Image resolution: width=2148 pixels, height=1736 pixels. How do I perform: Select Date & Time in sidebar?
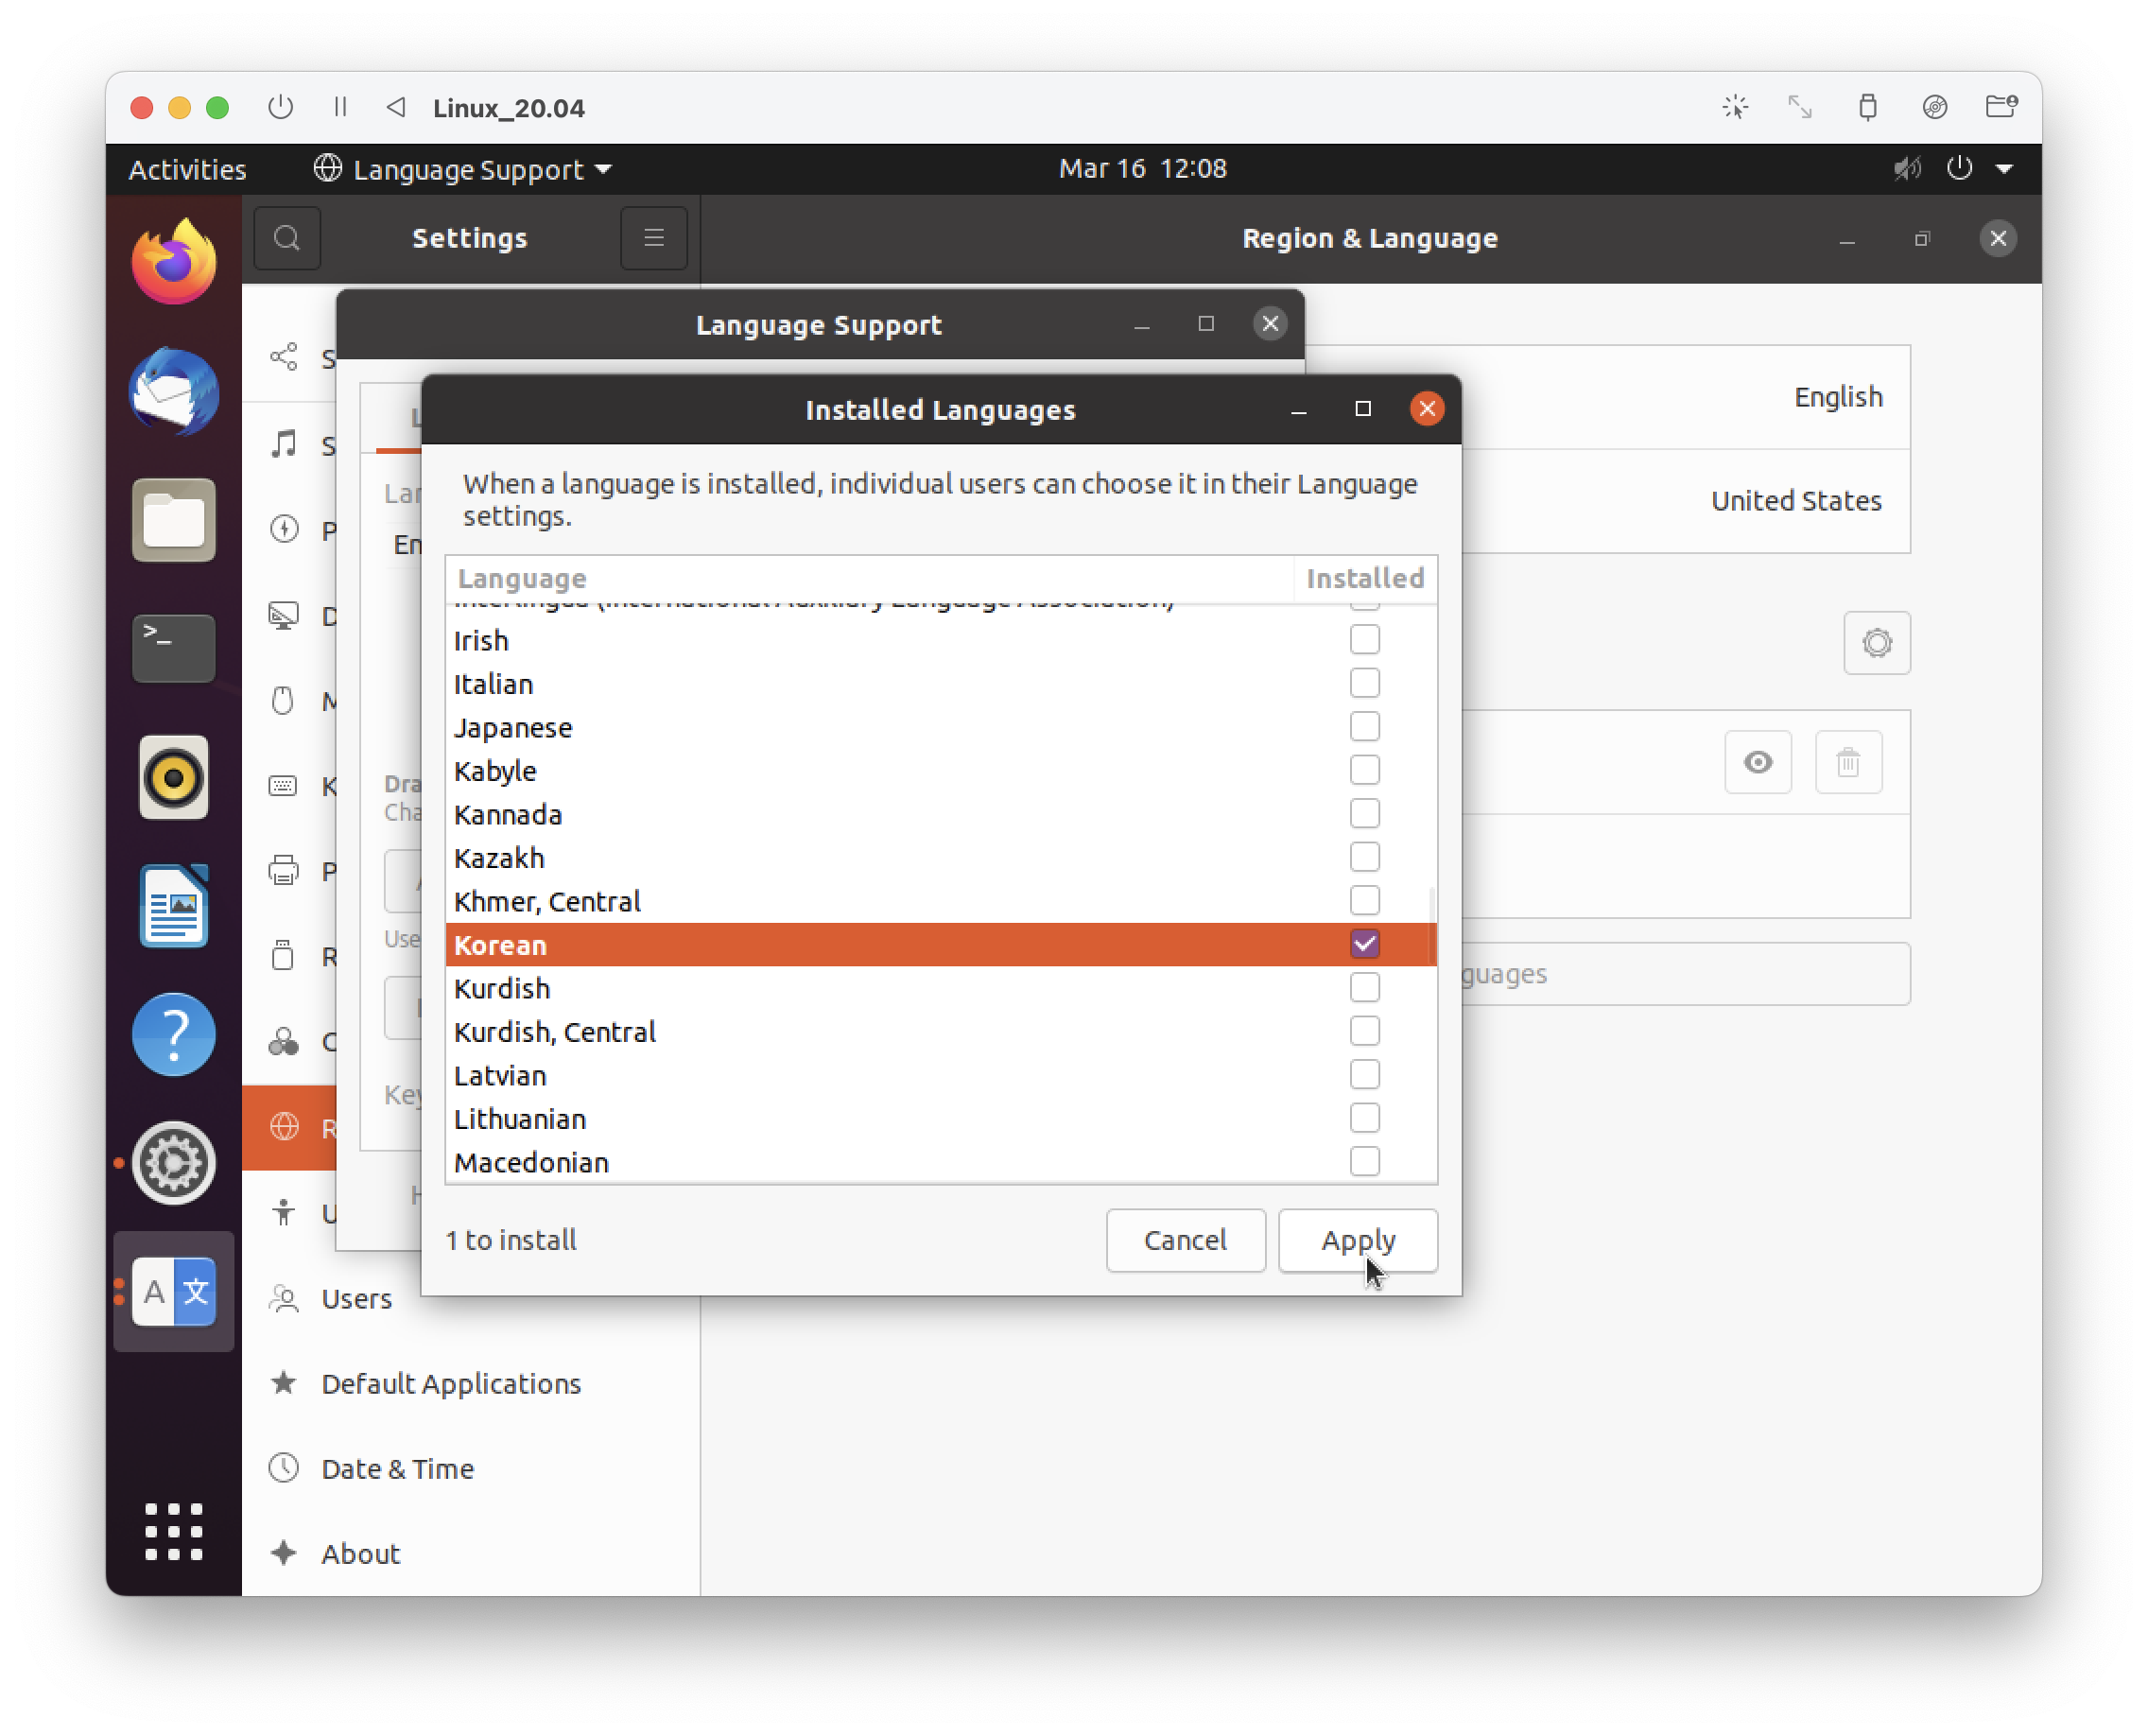[397, 1468]
